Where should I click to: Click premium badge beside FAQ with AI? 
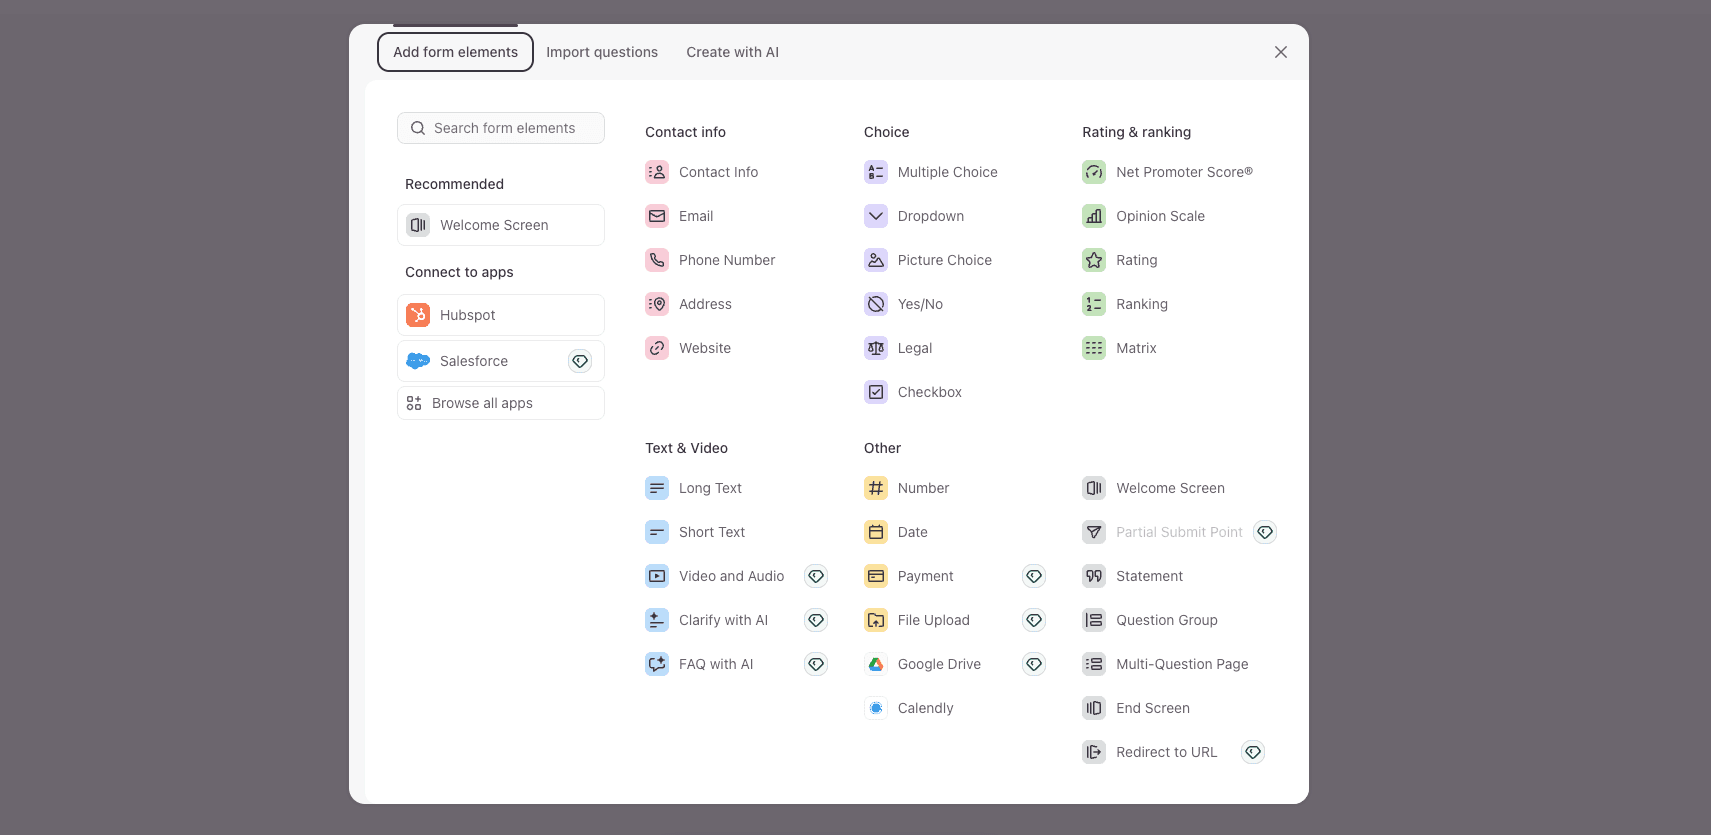816,664
